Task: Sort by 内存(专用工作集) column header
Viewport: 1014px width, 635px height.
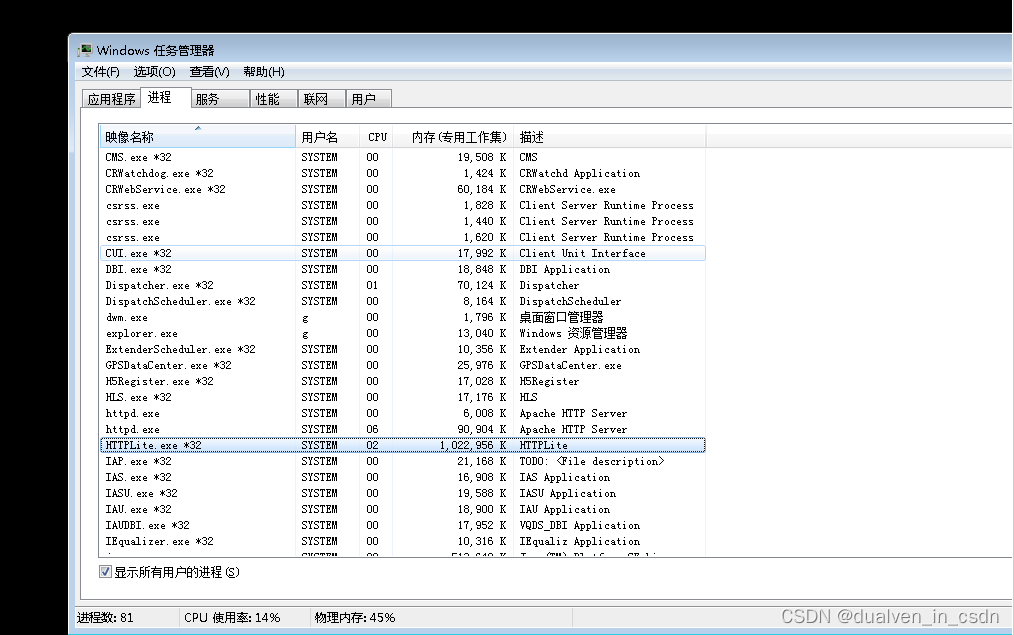Action: (x=453, y=137)
